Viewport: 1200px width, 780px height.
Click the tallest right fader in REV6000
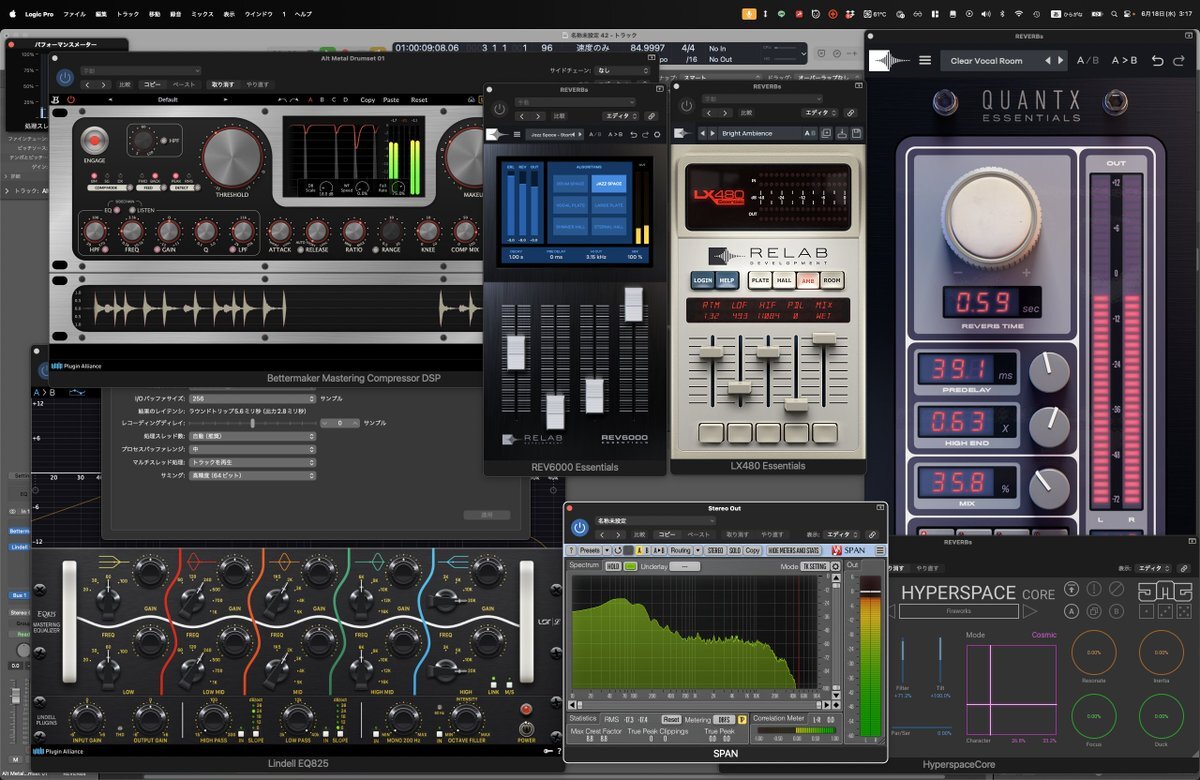tap(632, 304)
